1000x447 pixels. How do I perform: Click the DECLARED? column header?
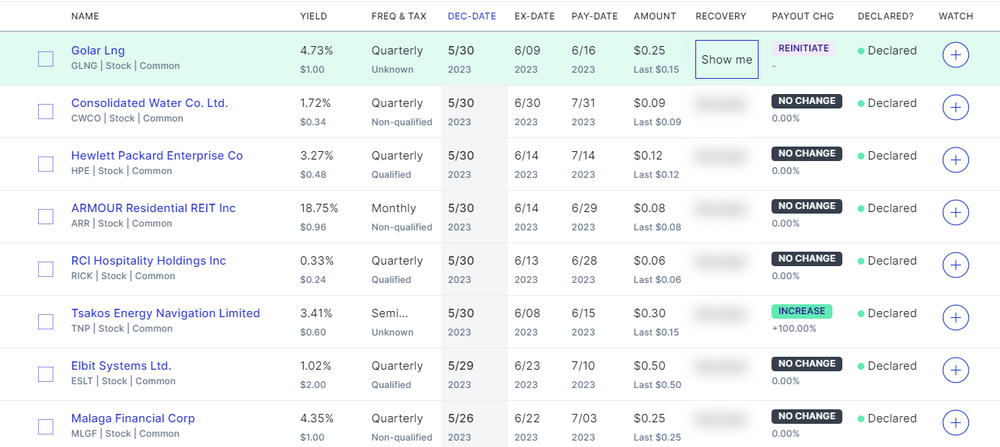(x=885, y=17)
